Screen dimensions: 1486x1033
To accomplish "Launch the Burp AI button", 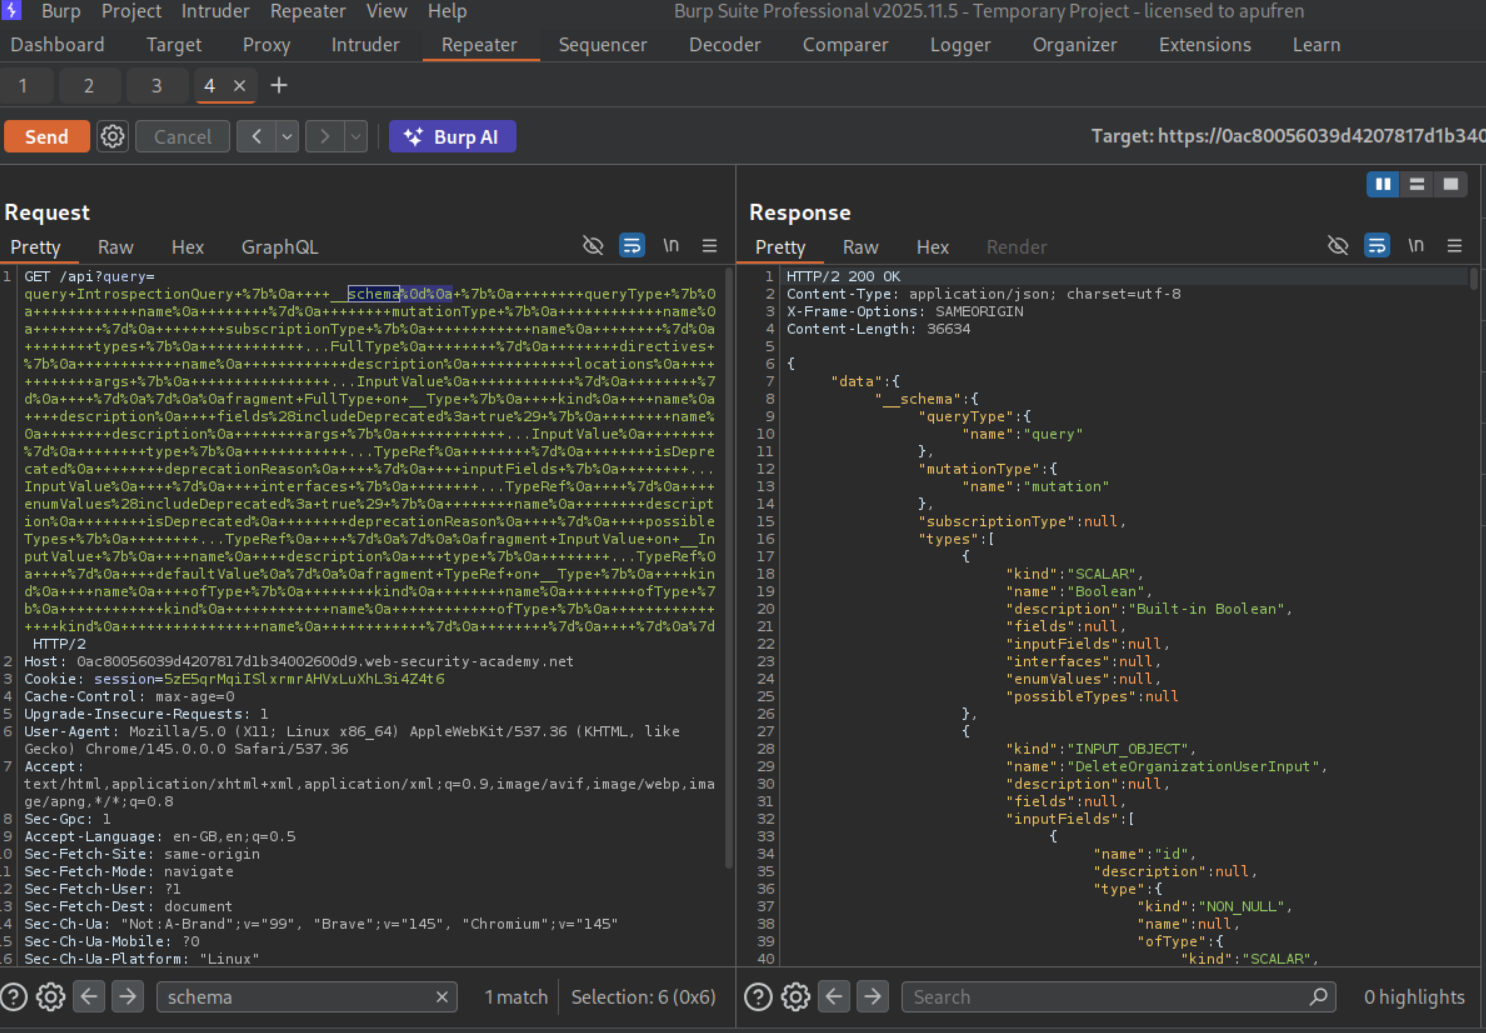I will pos(452,137).
